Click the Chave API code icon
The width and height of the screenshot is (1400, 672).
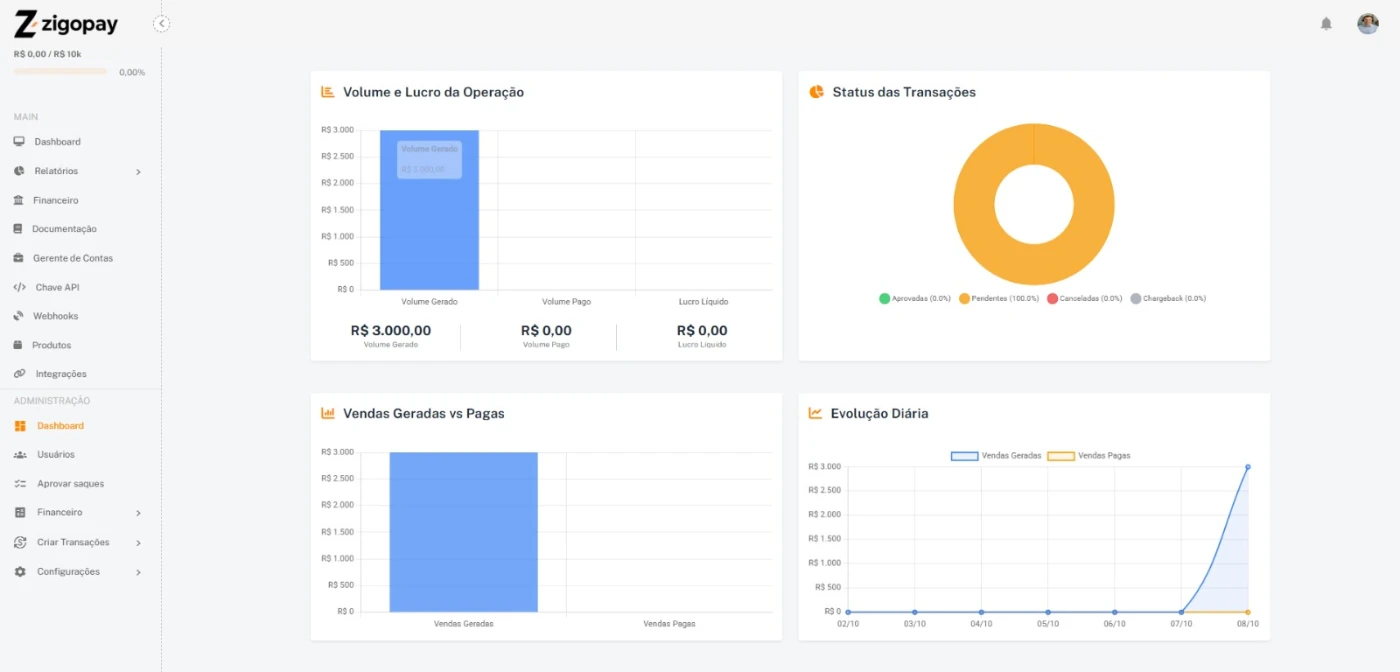(x=19, y=287)
